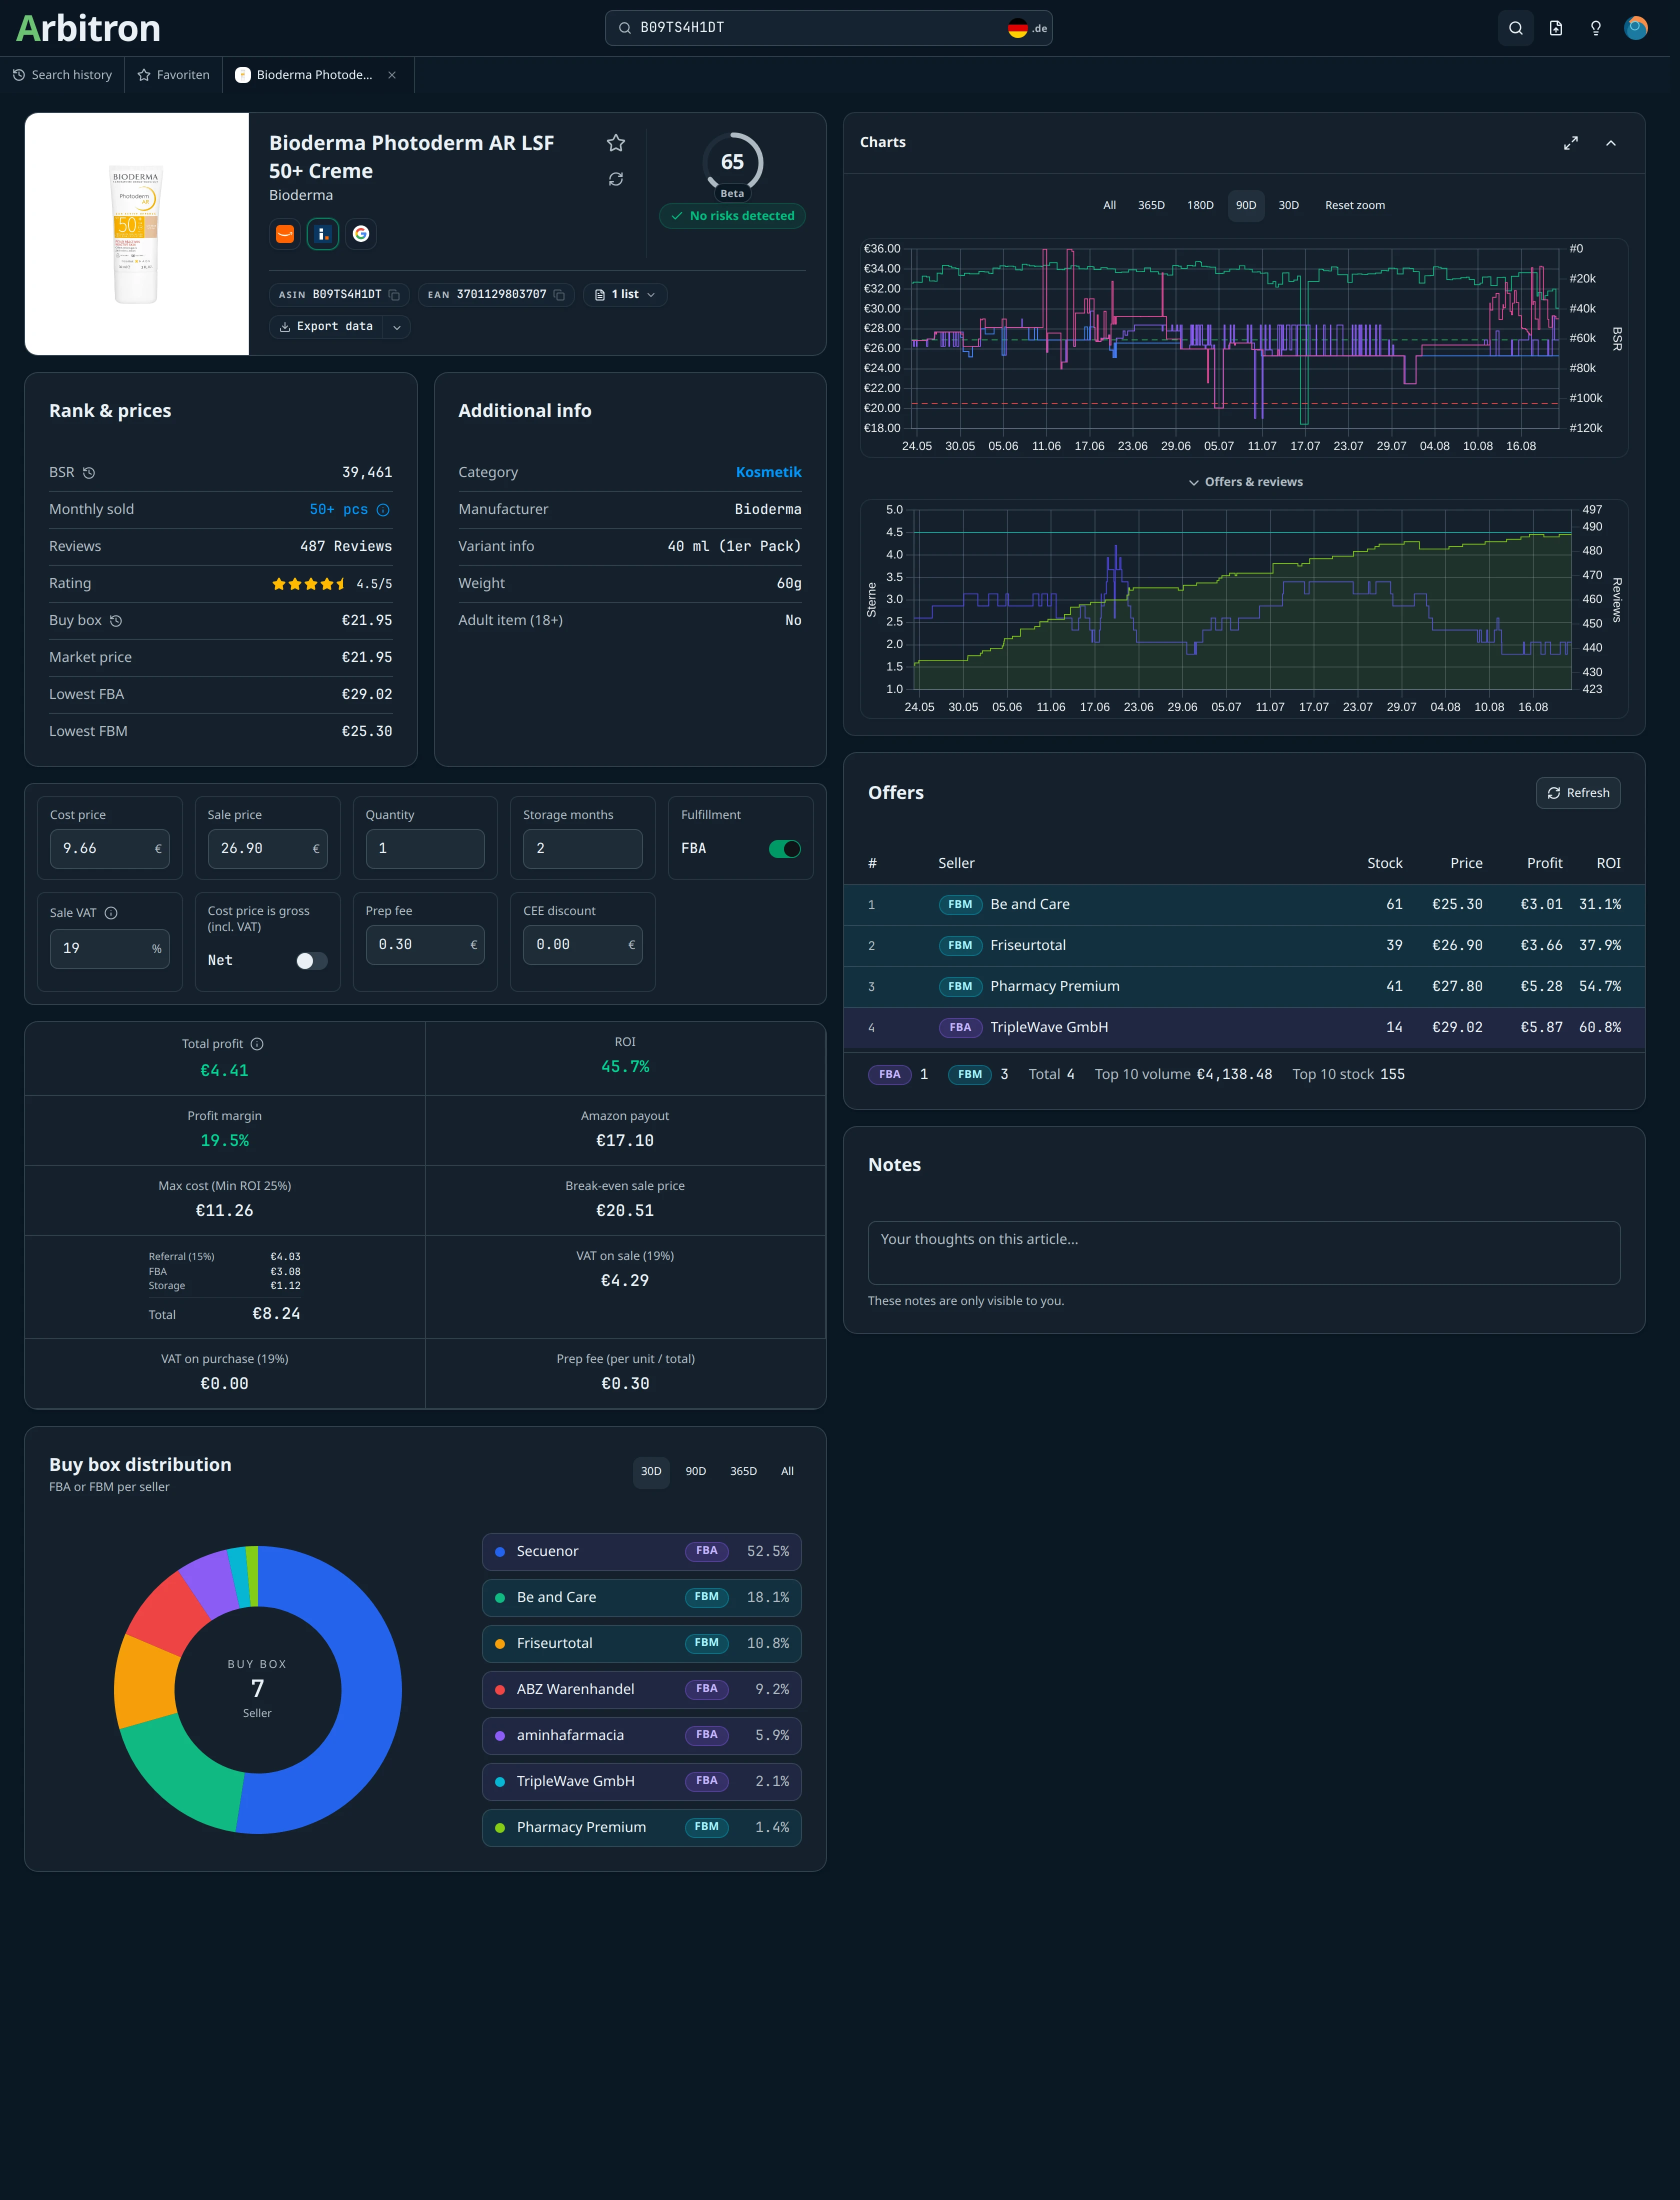Show BSR history via the clock icon
Viewport: 1680px width, 2200px height.
pyautogui.click(x=89, y=473)
